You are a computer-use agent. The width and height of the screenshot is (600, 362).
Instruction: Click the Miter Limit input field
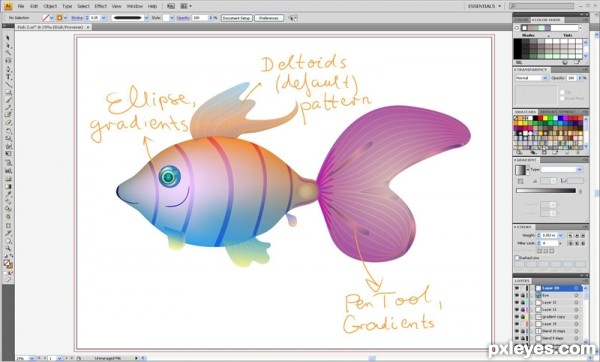pos(550,243)
